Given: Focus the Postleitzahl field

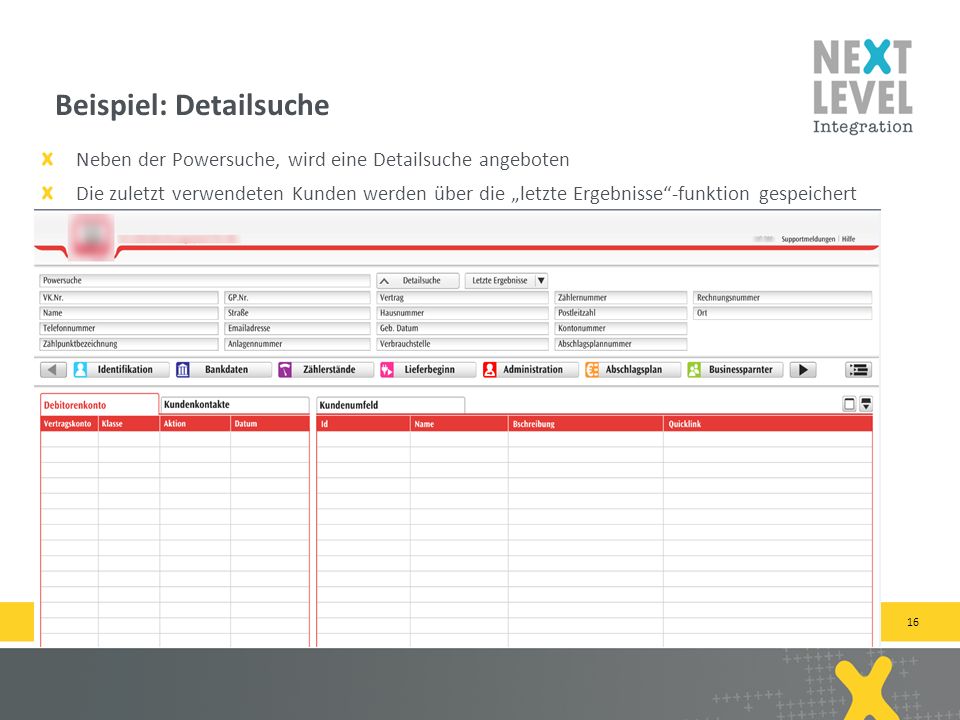Looking at the screenshot, I should click(621, 313).
